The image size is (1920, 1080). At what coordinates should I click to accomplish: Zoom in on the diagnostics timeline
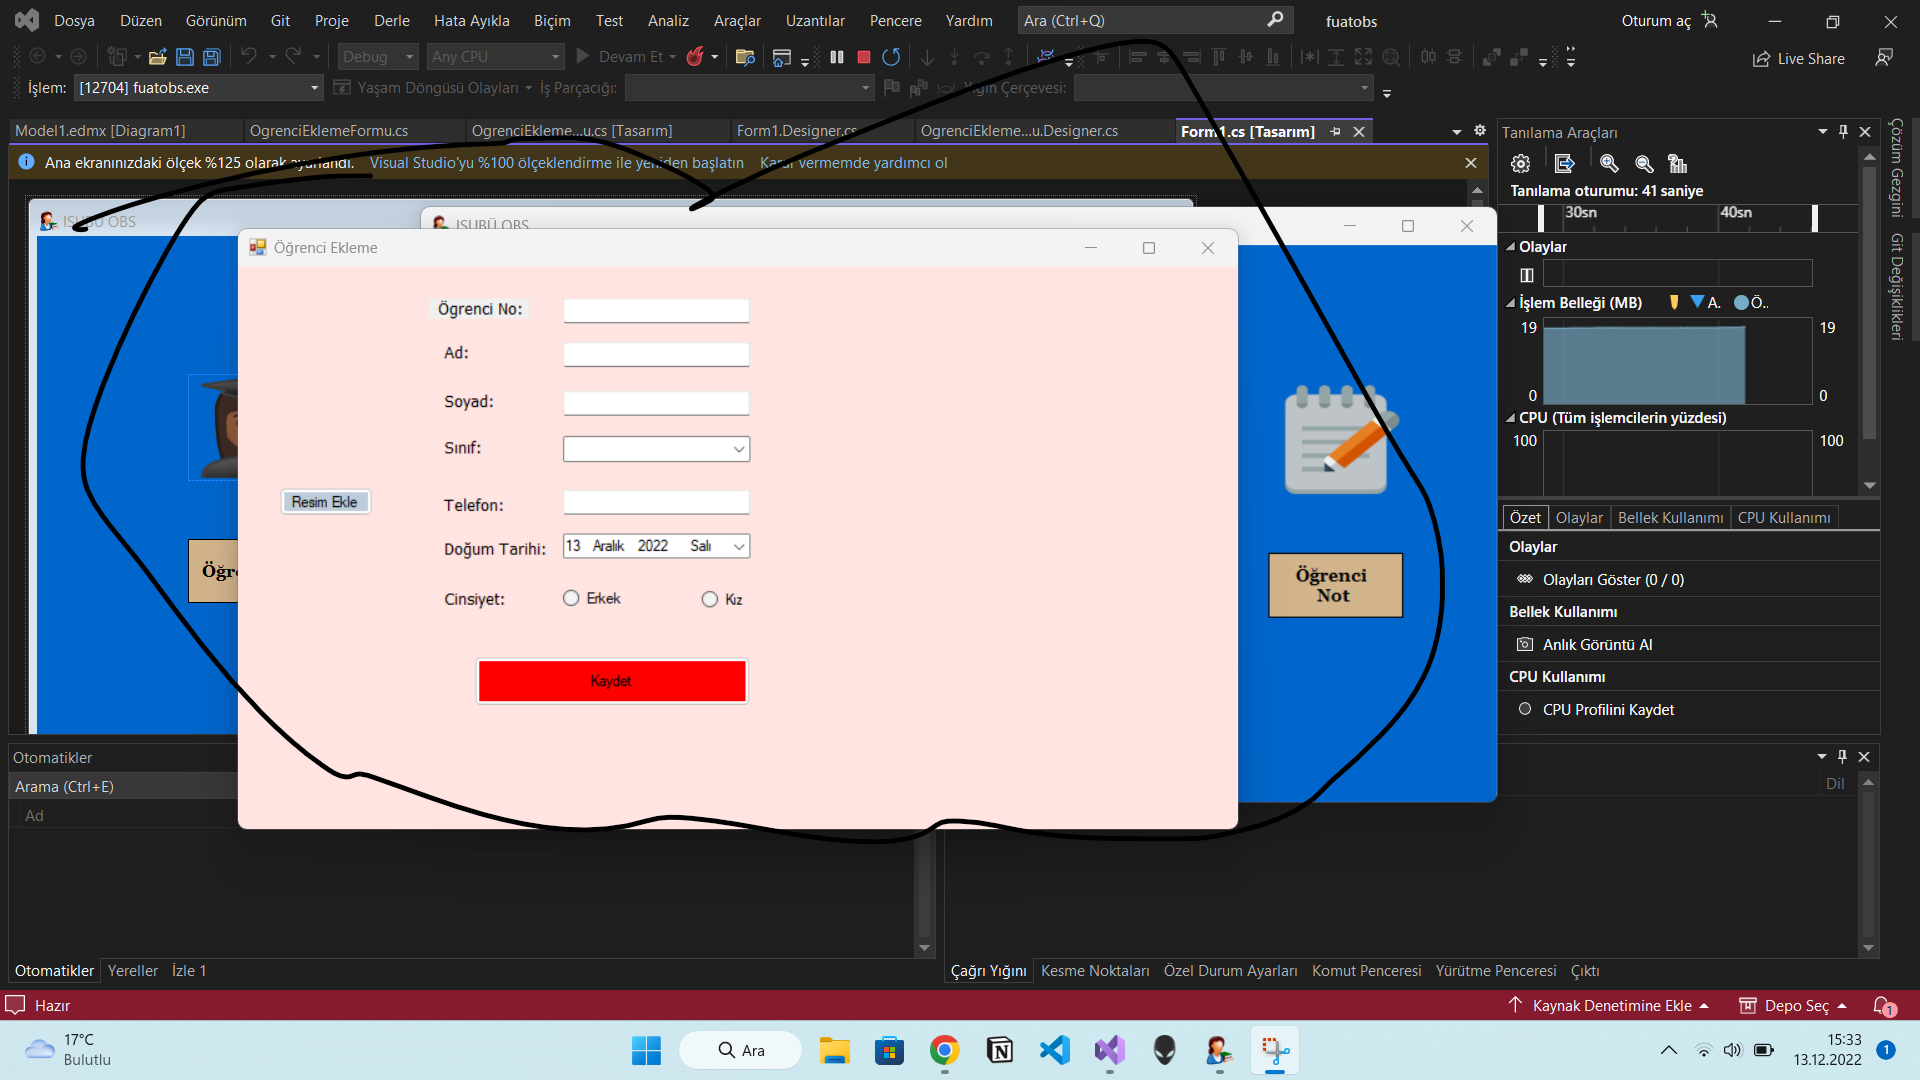tap(1608, 163)
